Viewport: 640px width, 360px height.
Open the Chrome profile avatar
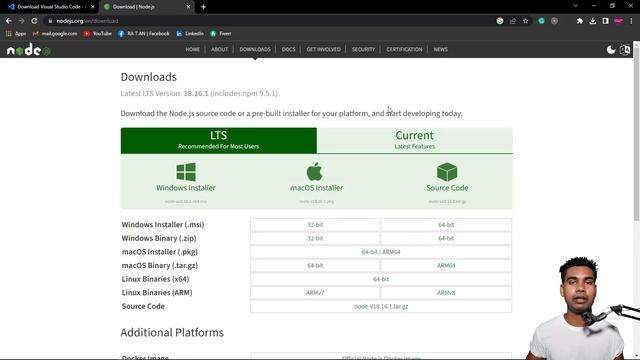(x=618, y=21)
